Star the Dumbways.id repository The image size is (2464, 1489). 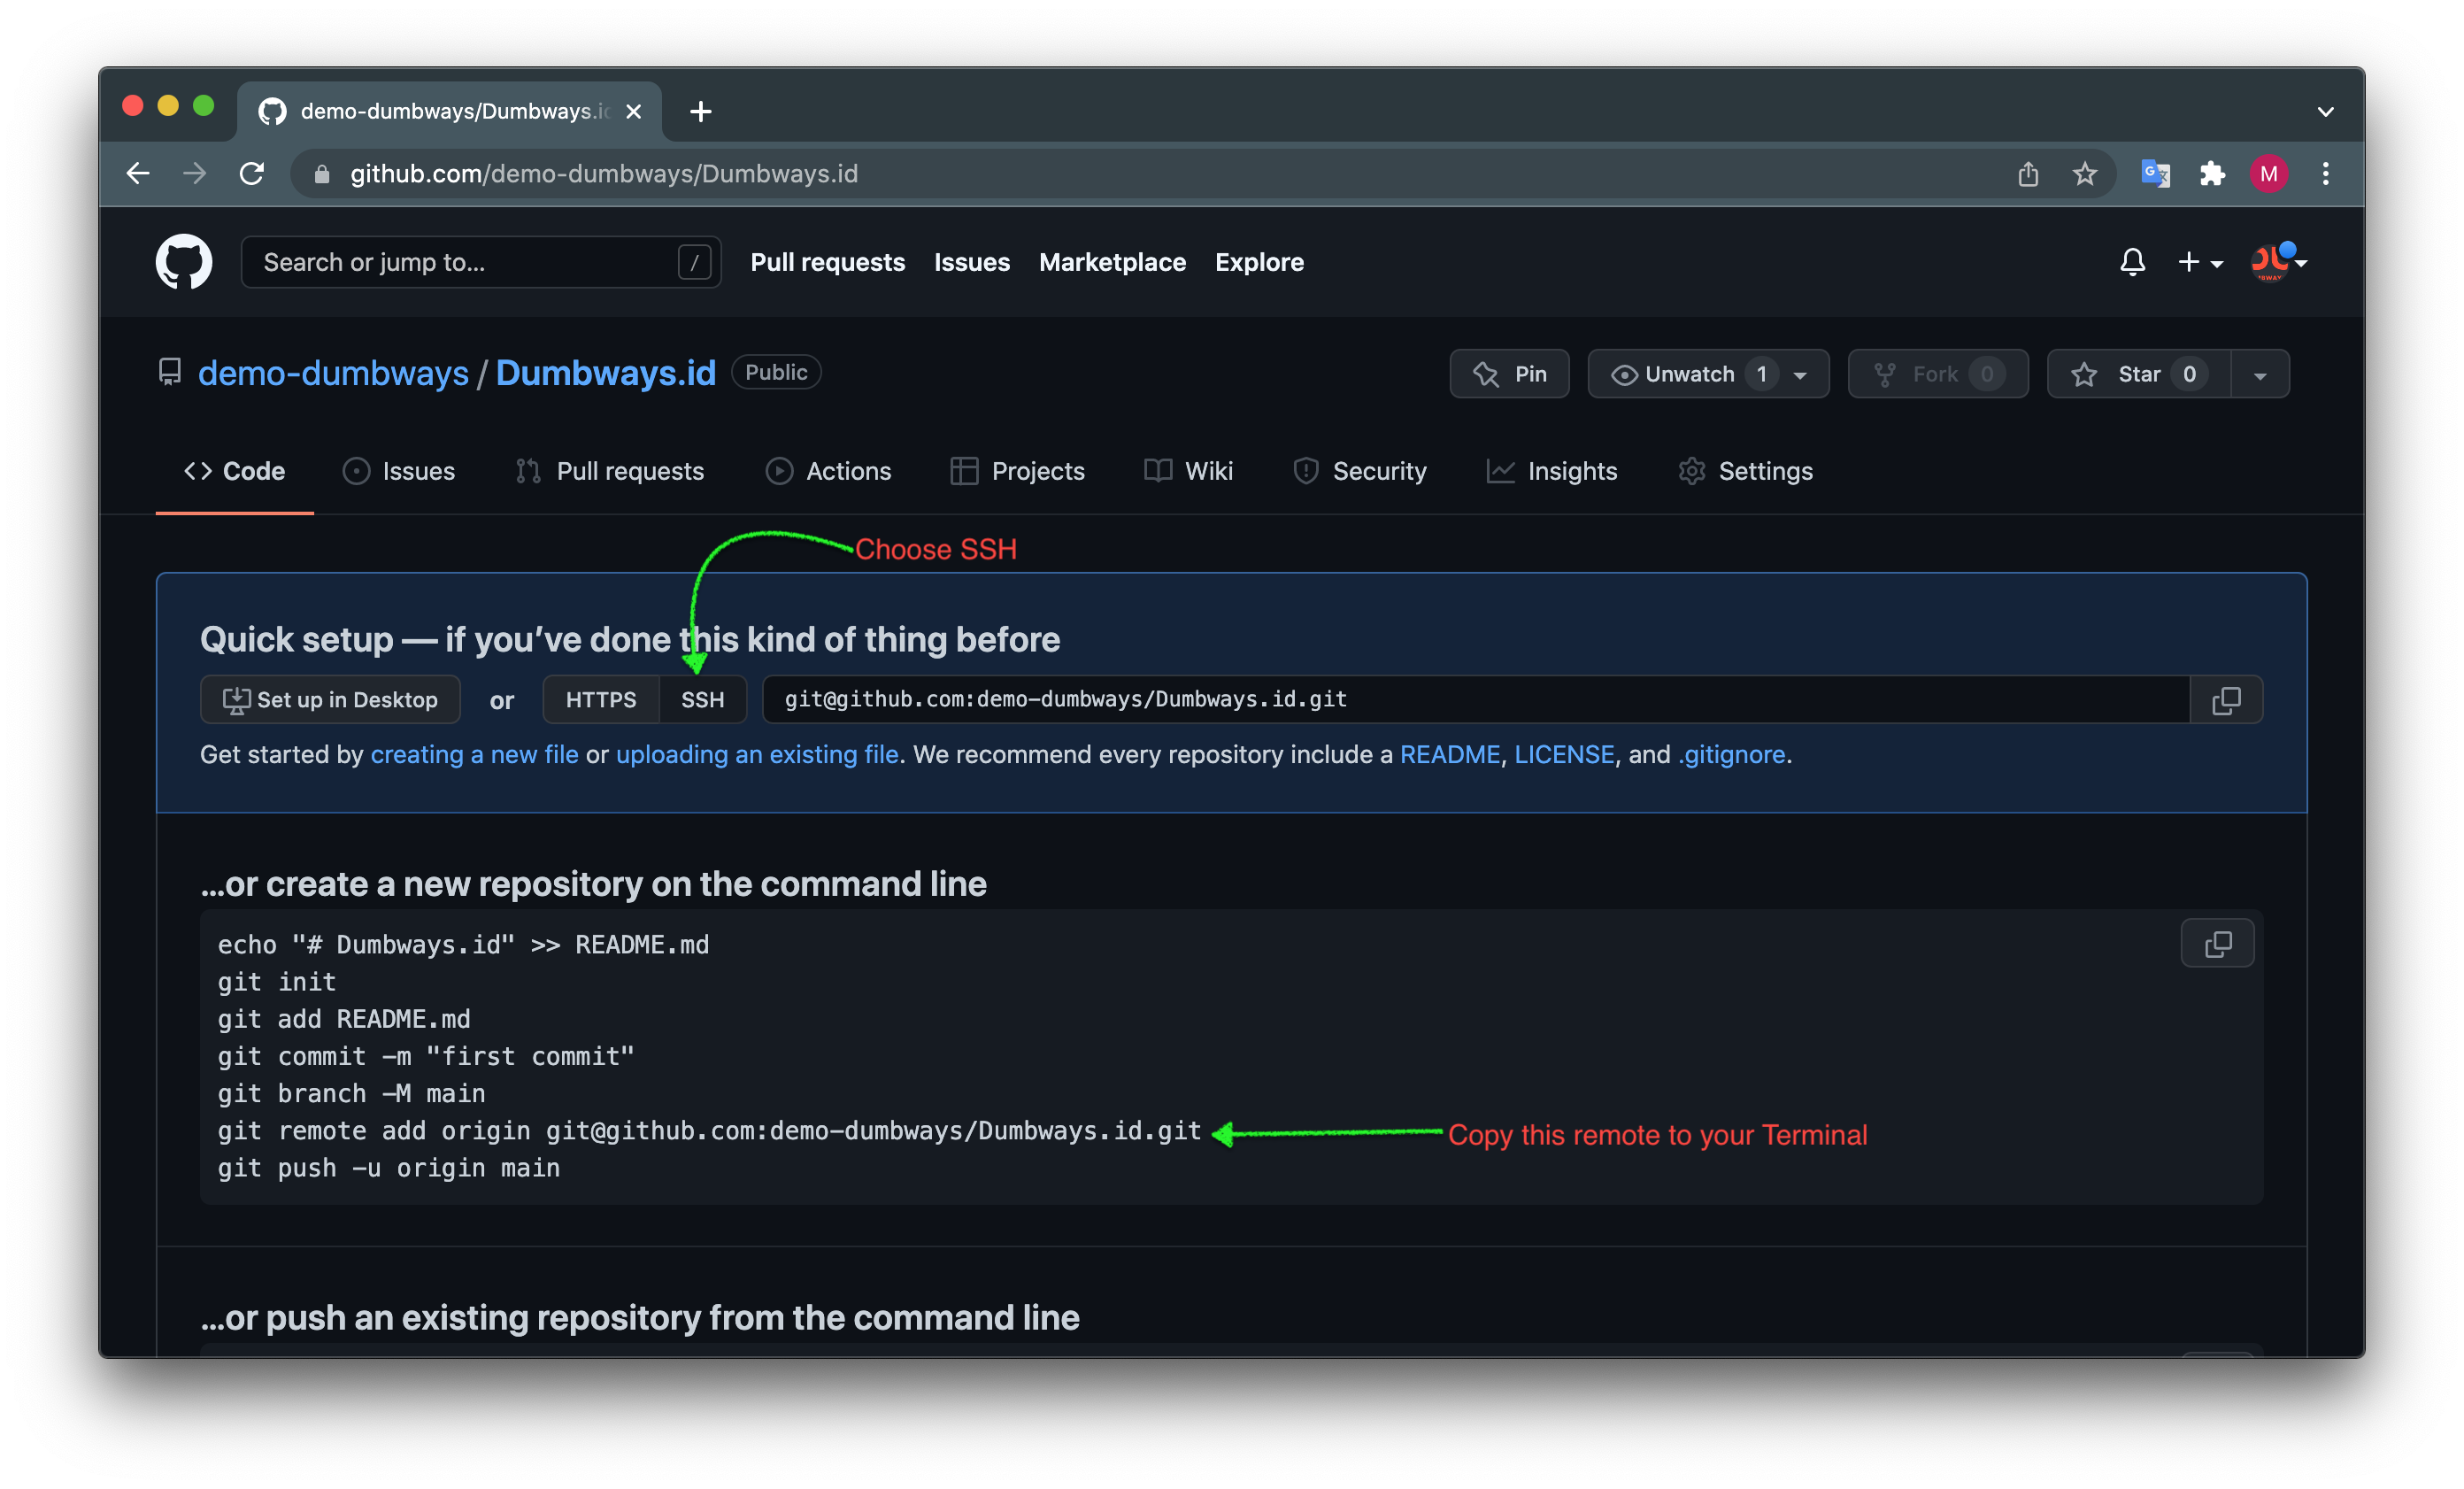[x=2139, y=374]
